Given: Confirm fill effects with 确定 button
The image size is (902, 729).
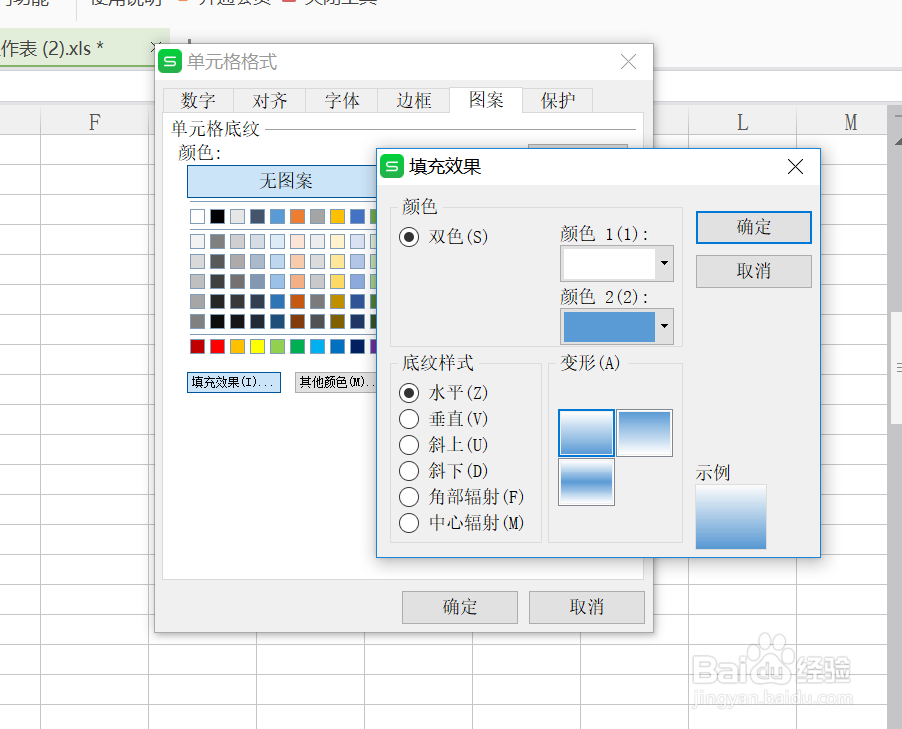Looking at the screenshot, I should click(x=753, y=227).
